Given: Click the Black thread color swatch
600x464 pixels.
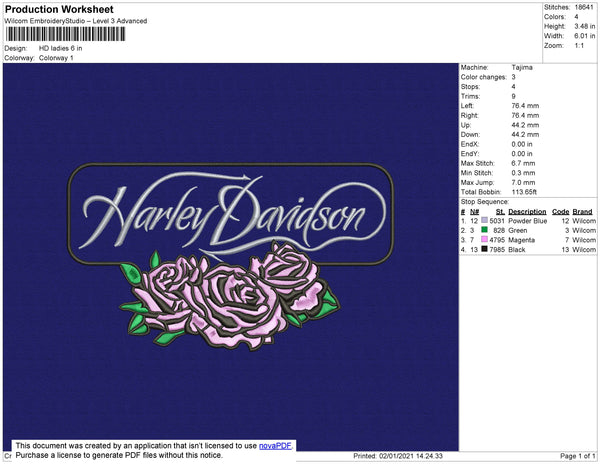Looking at the screenshot, I should pos(484,249).
